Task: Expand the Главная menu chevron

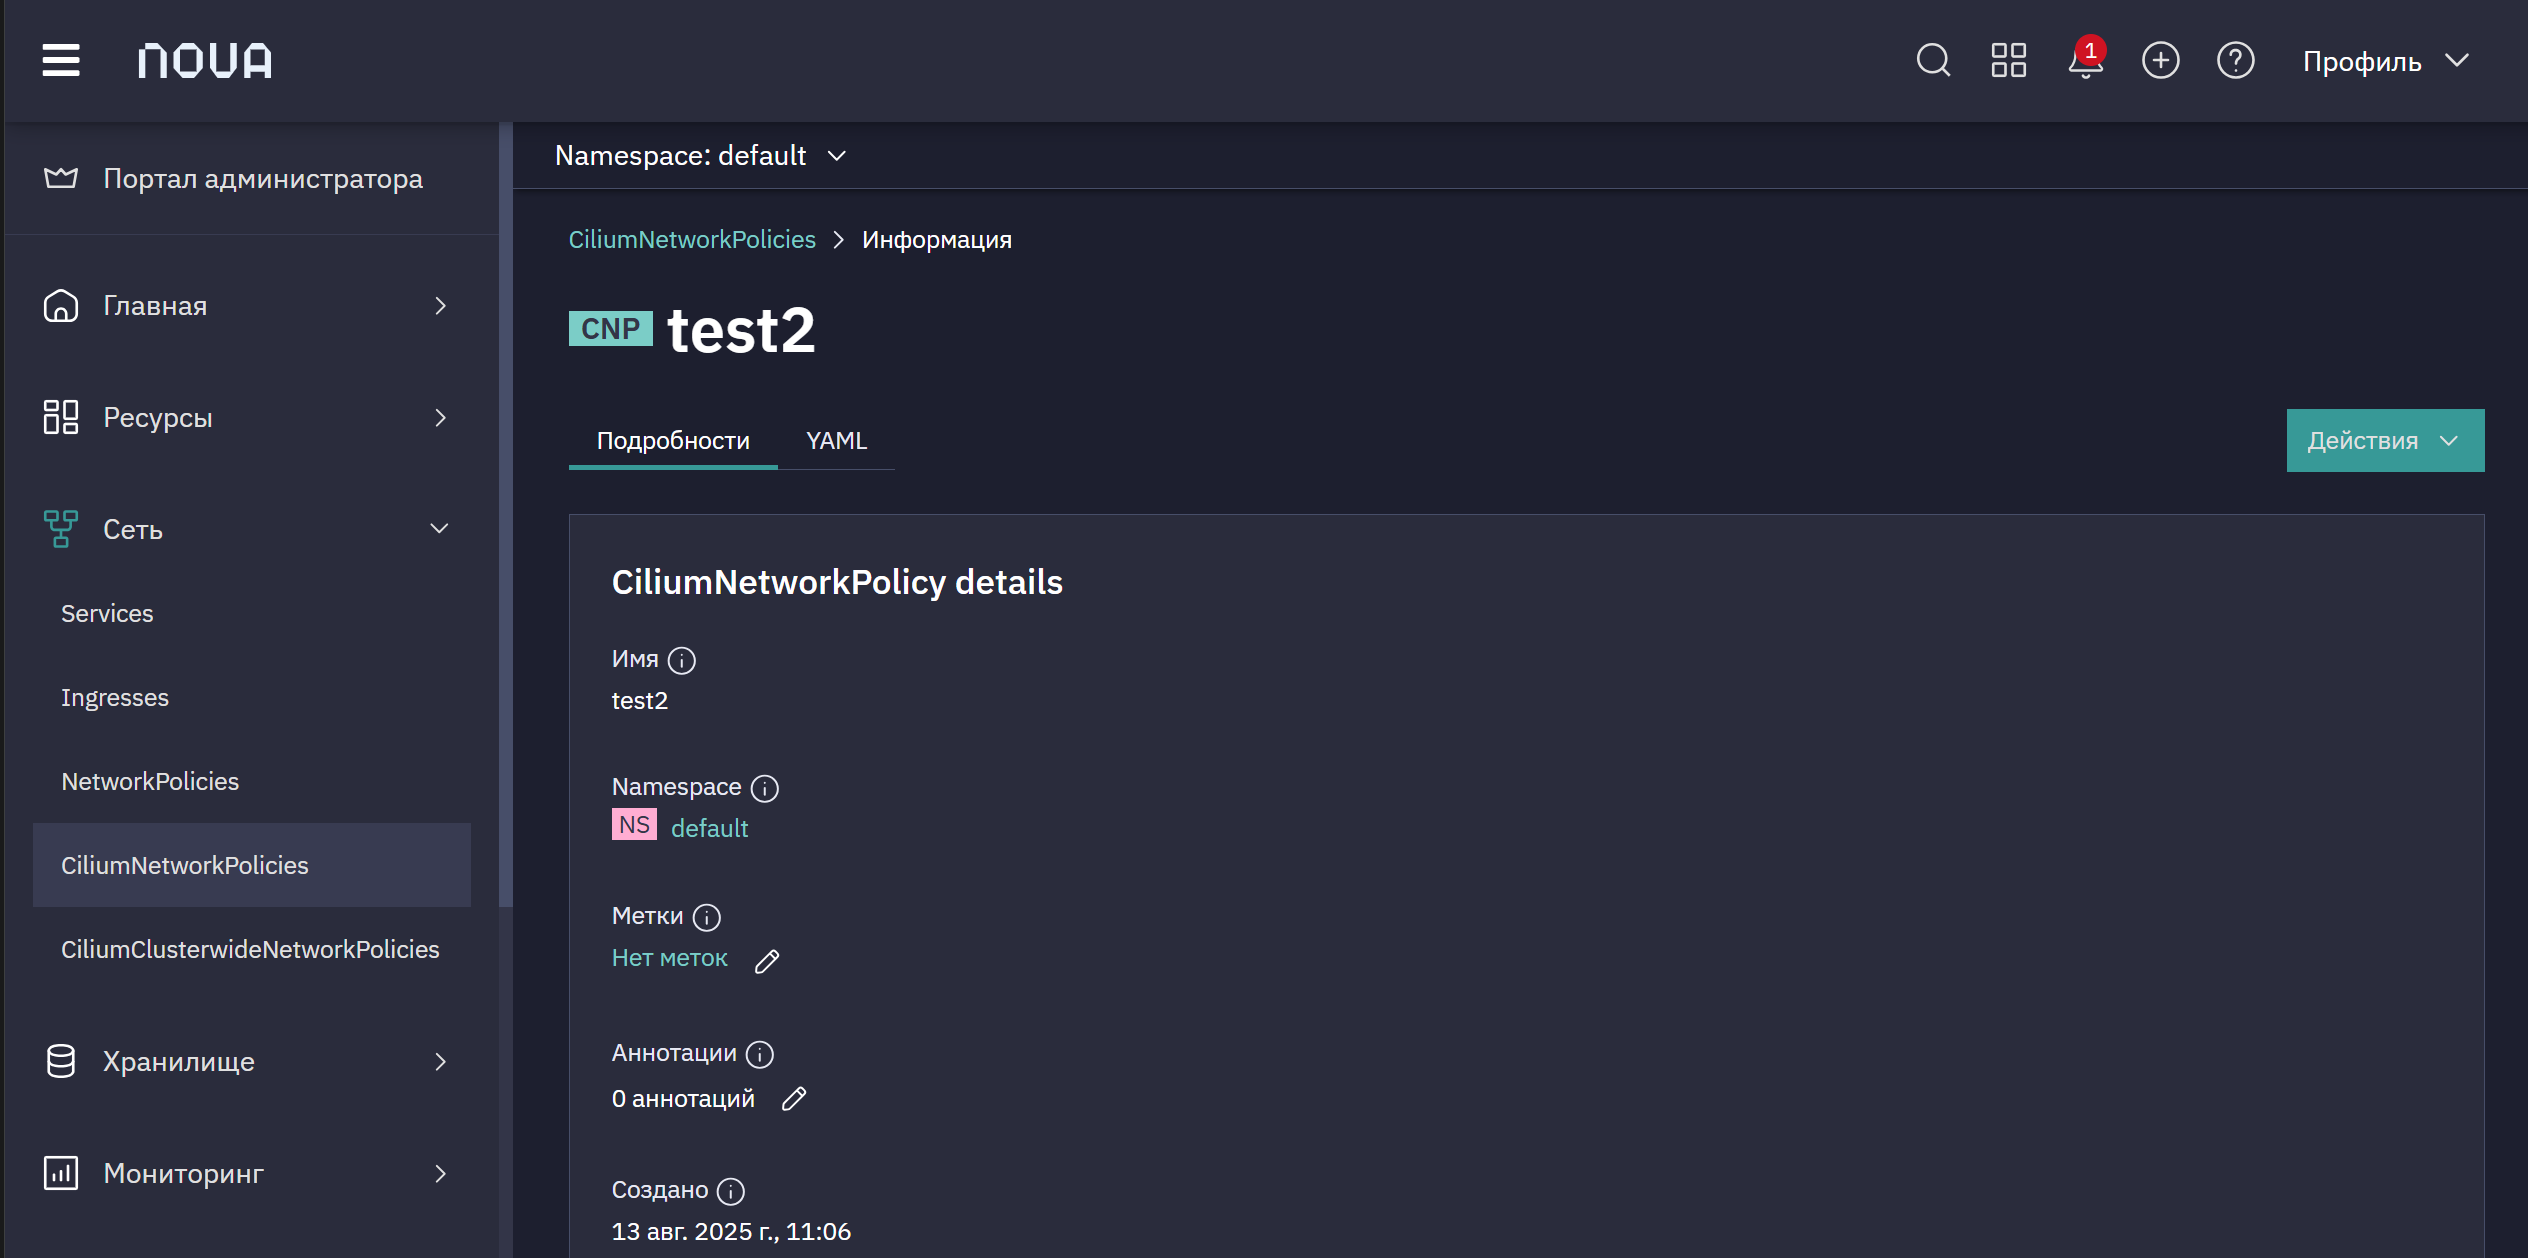Action: point(440,305)
